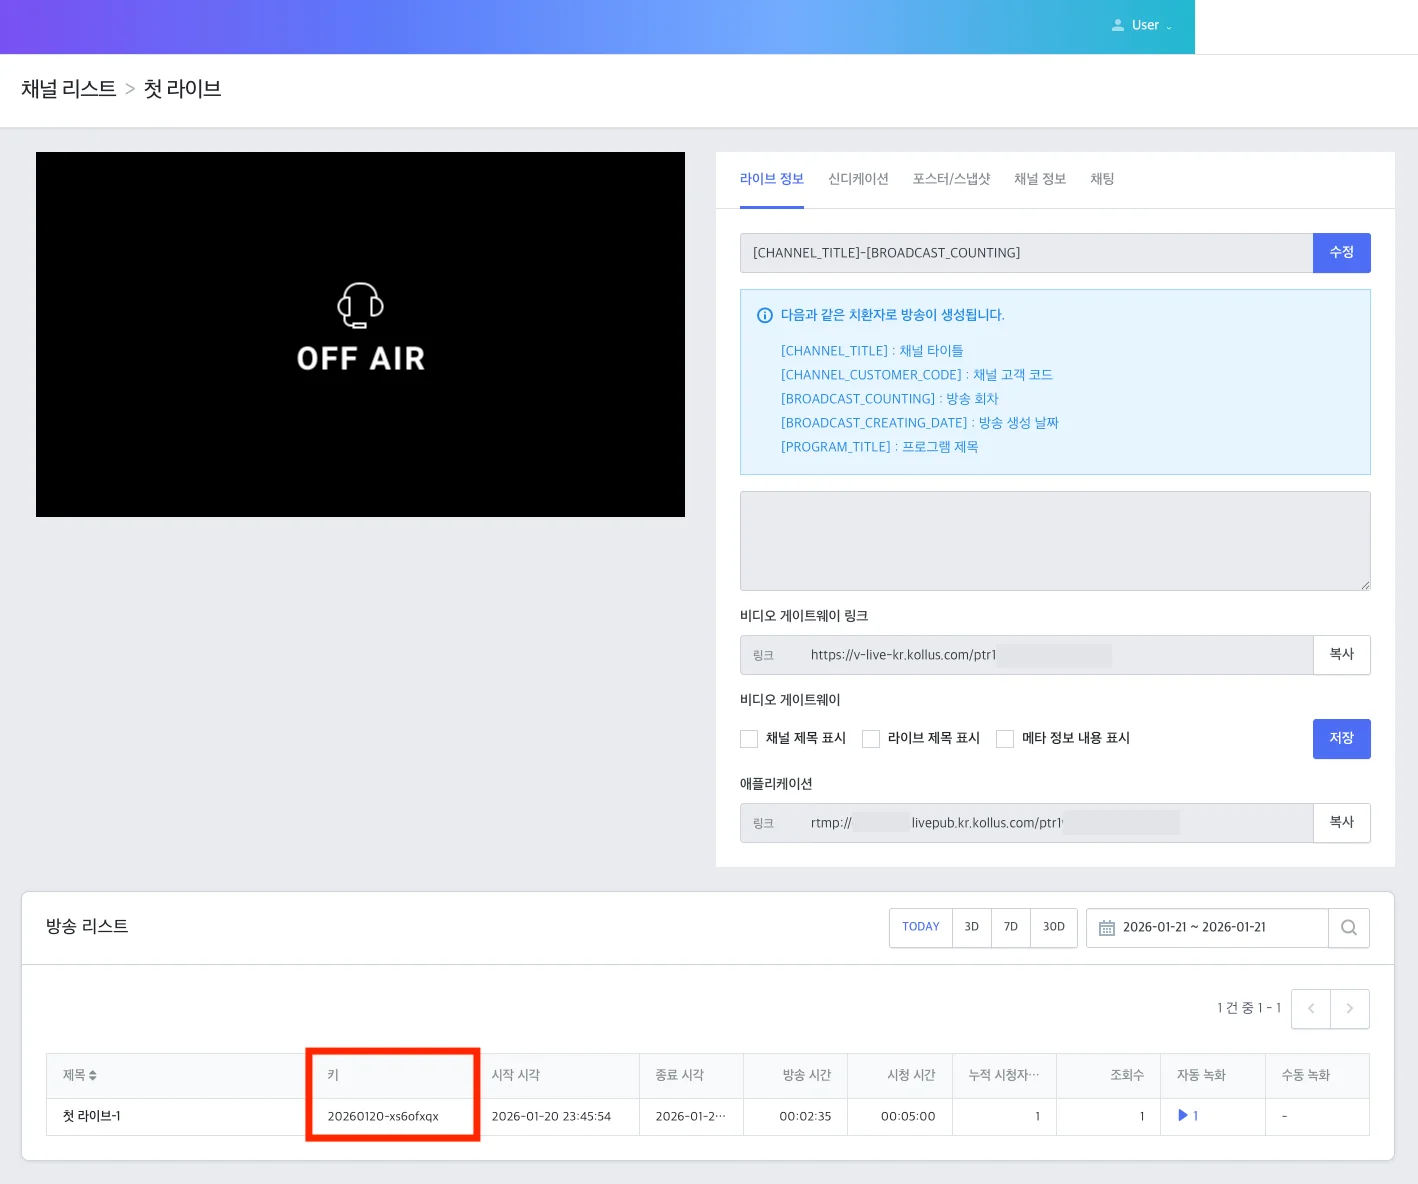Click the v-live-kr.kollus.com link field

[x=1026, y=655]
